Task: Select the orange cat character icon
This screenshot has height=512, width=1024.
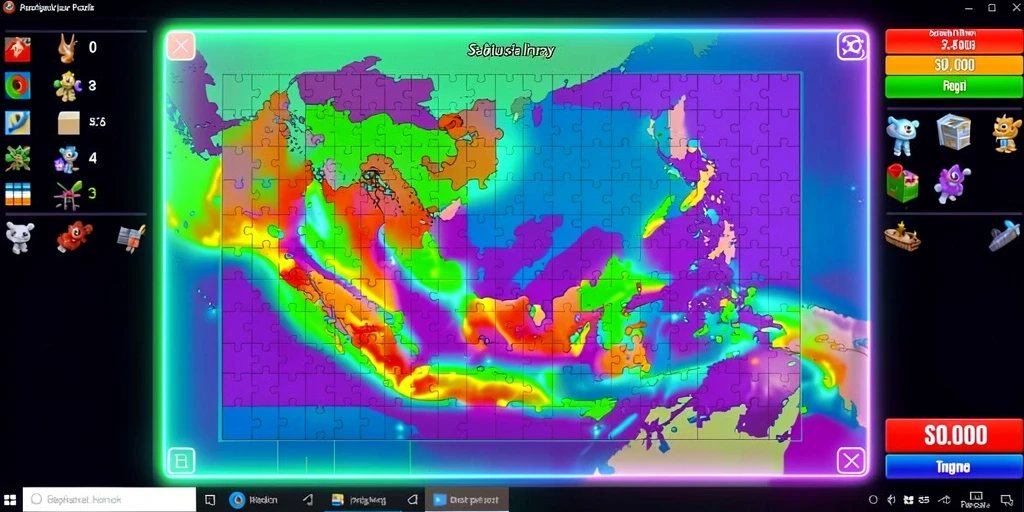Action: point(1006,133)
